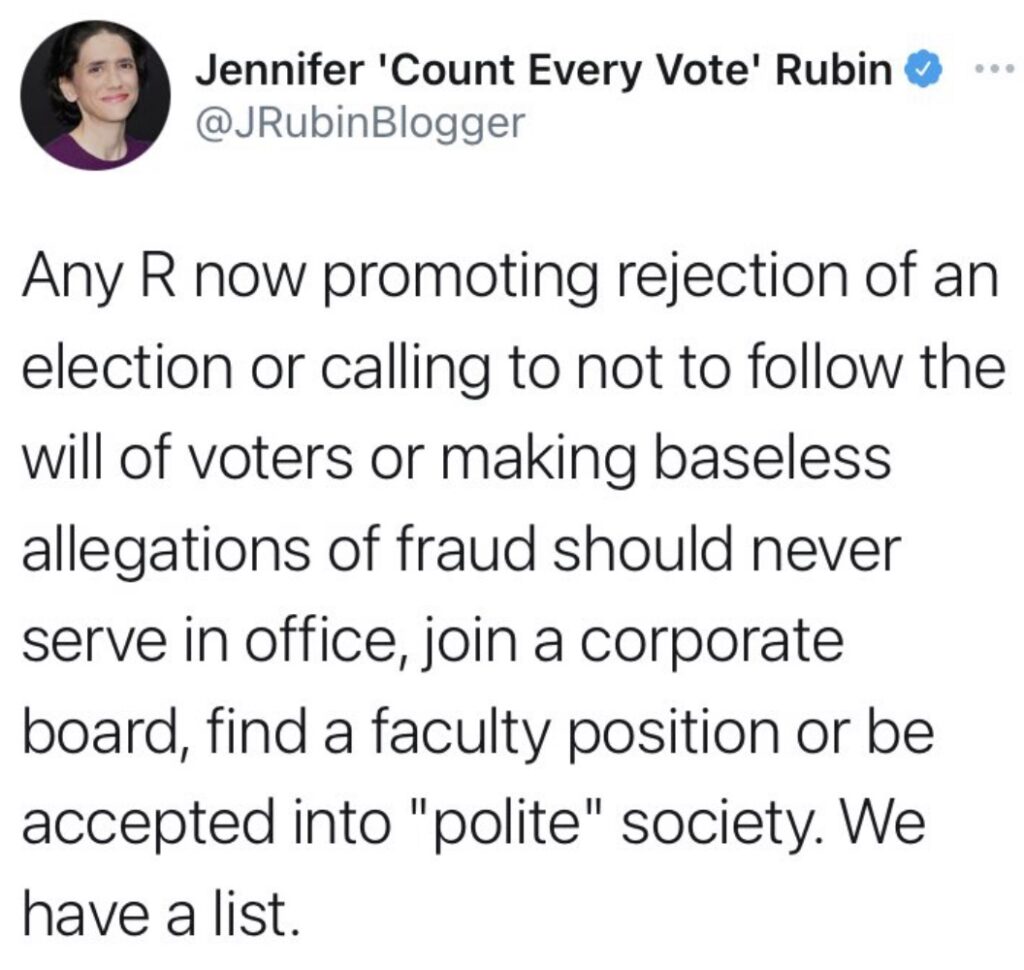This screenshot has width=1024, height=970.
Task: Click the line "election or calling to not to follow the"
Action: pyautogui.click(x=513, y=369)
